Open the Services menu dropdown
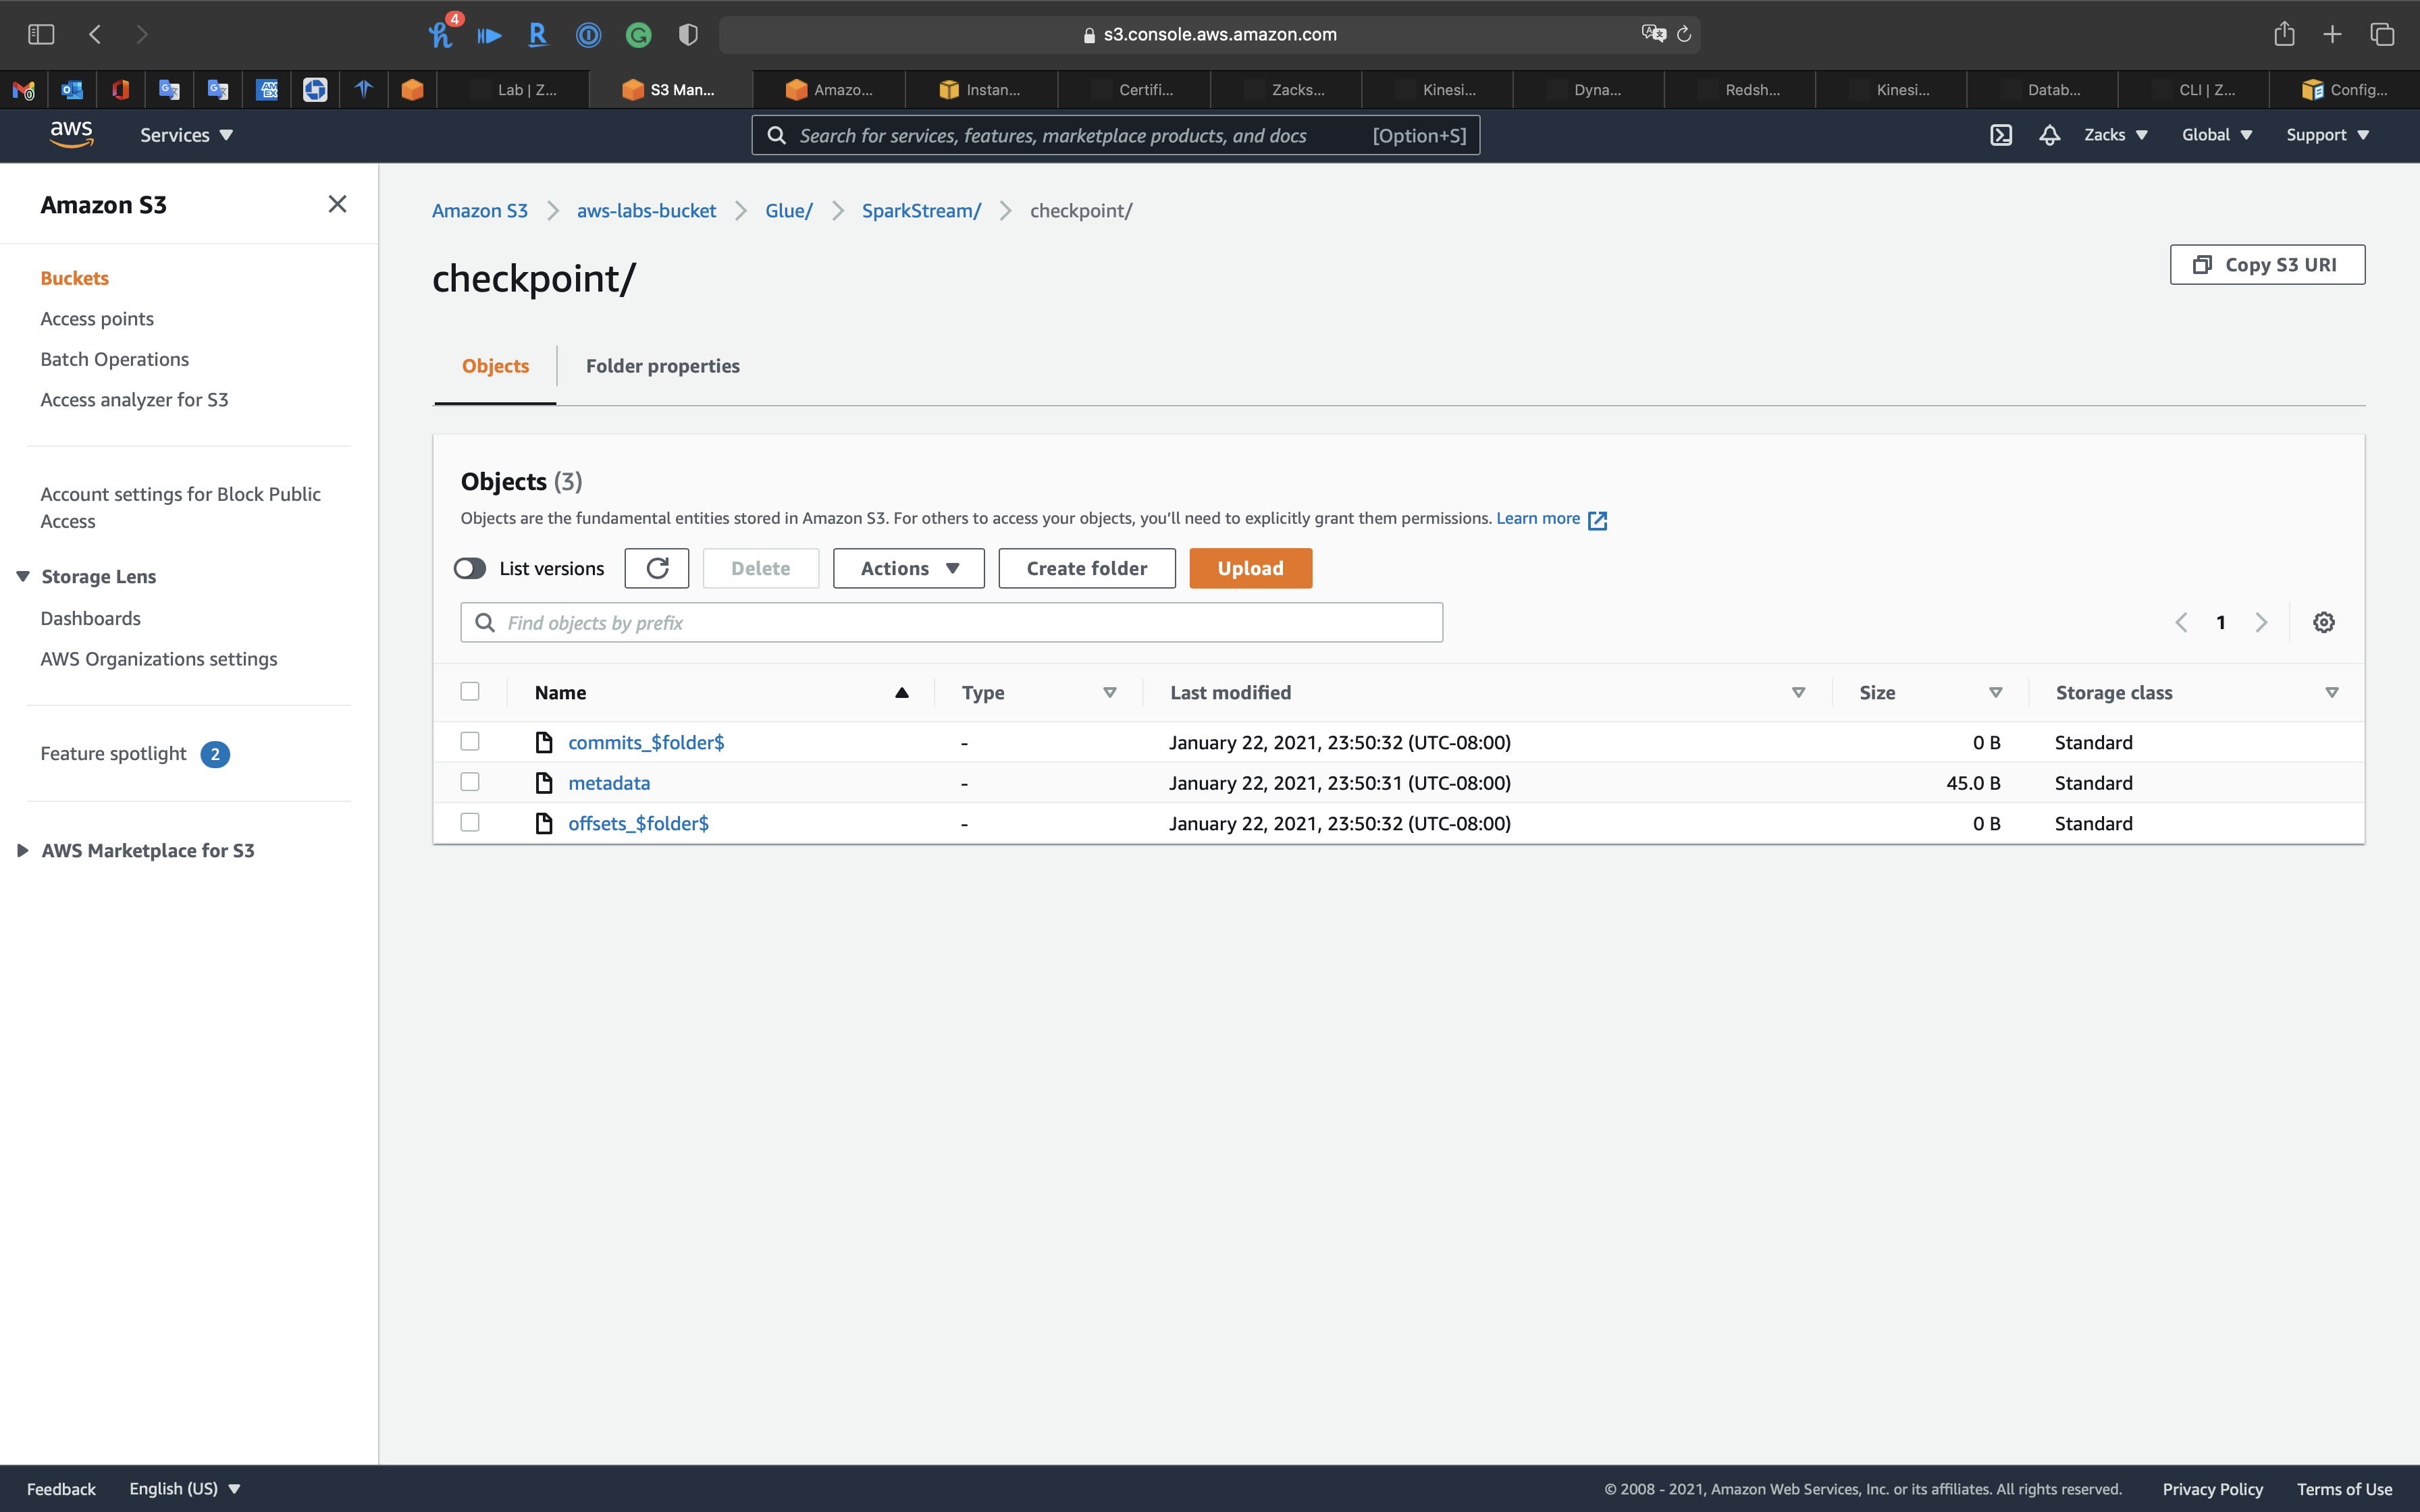Viewport: 2420px width, 1512px height. (x=186, y=135)
